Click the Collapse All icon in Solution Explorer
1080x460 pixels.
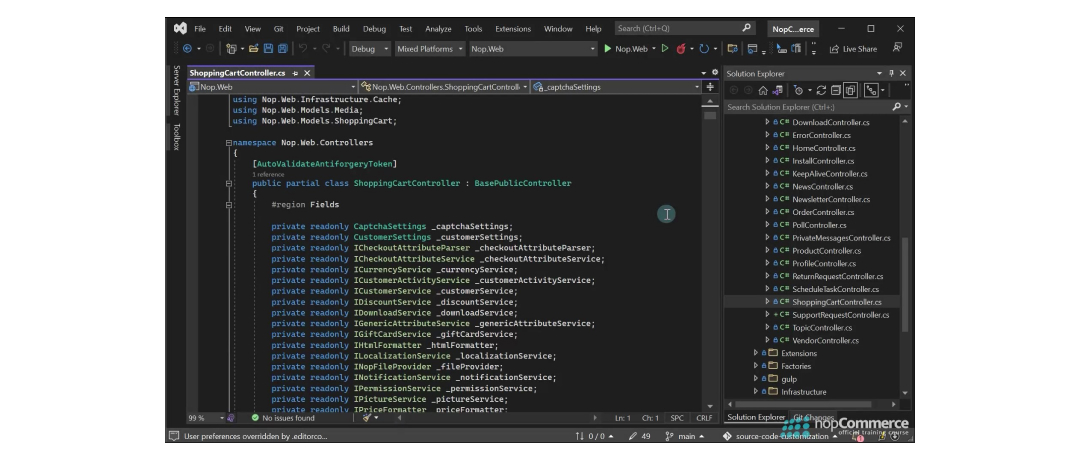(x=835, y=90)
